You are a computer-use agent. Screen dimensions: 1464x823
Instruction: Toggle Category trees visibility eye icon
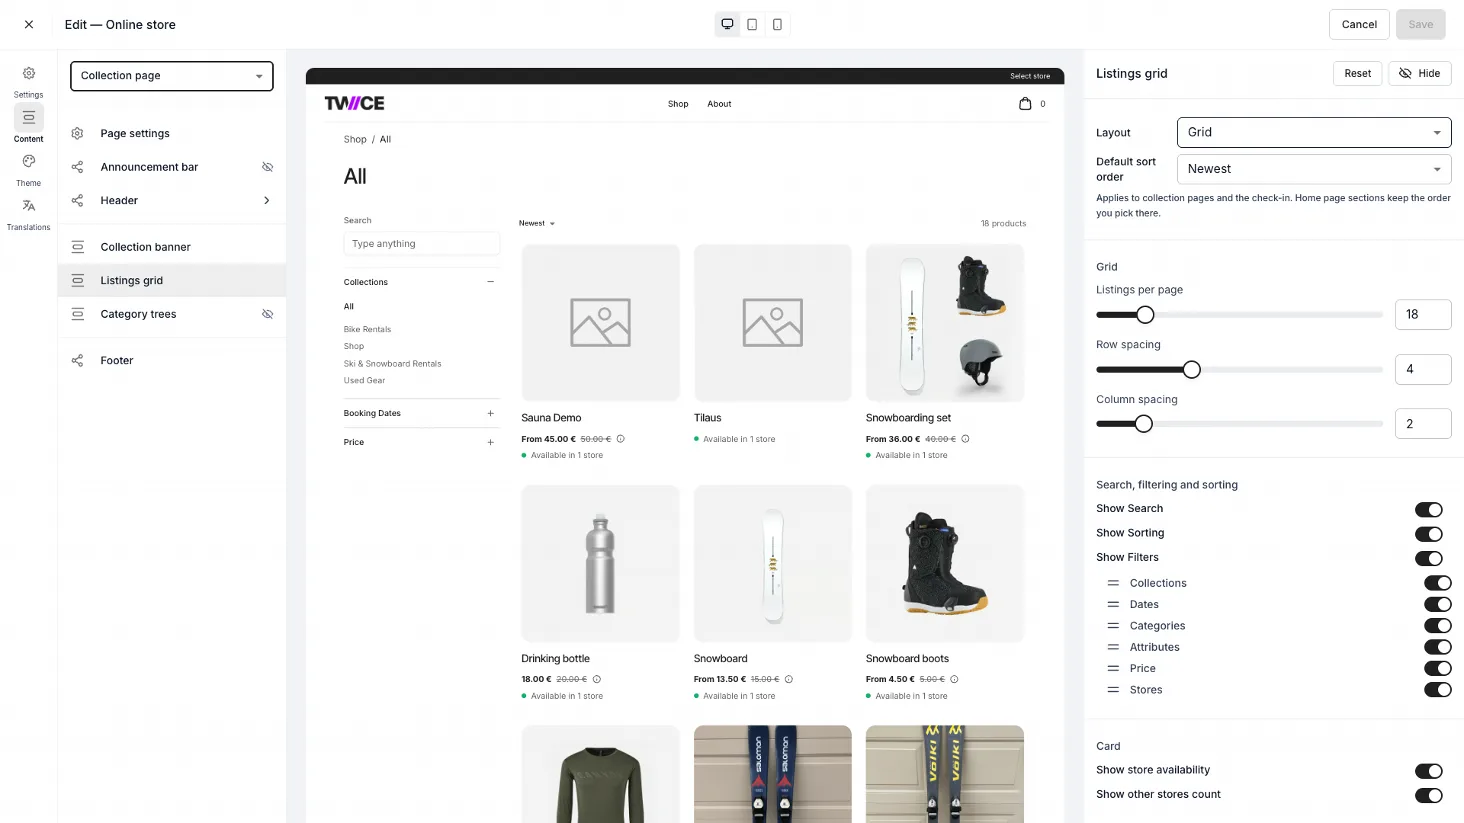[x=267, y=314]
